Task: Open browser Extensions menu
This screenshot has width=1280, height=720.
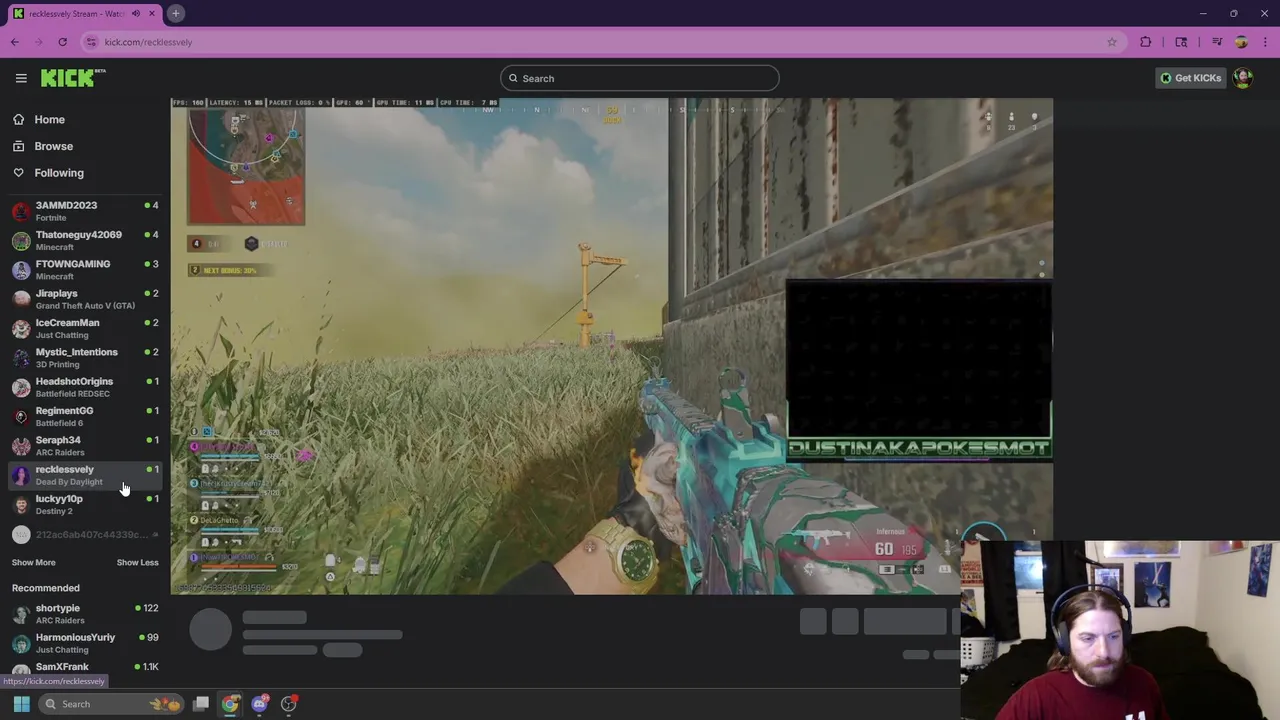Action: coord(1146,42)
